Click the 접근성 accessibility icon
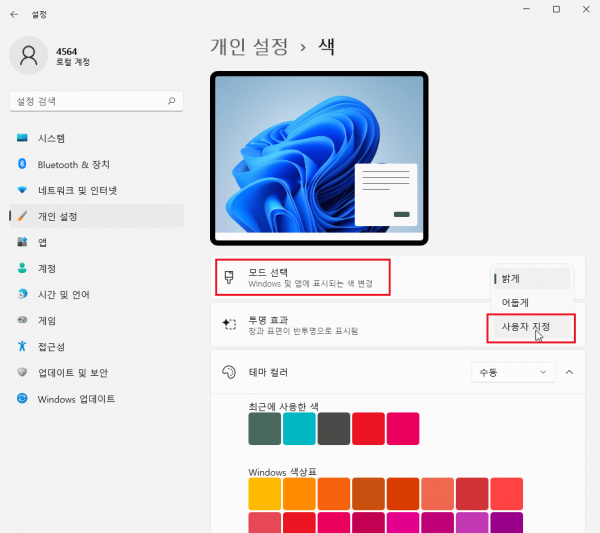Image resolution: width=600 pixels, height=533 pixels. pos(22,346)
